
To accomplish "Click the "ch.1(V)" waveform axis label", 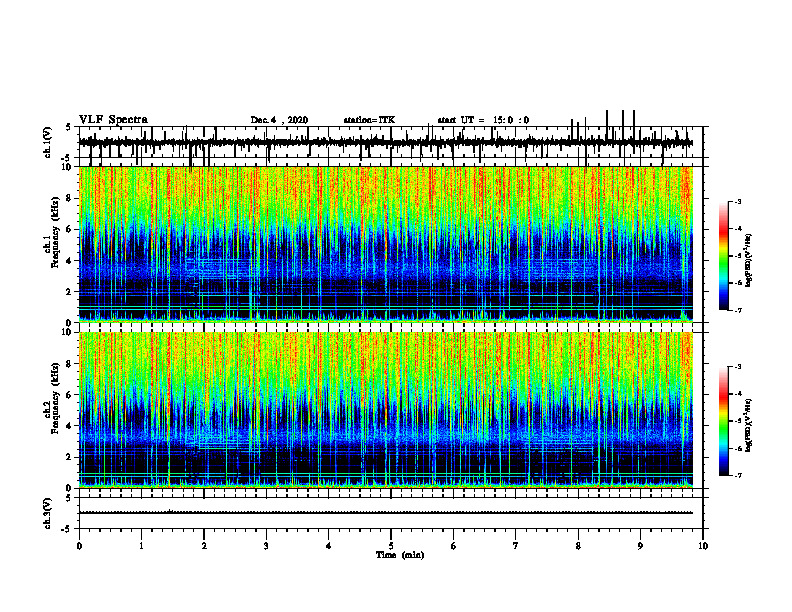I will pyautogui.click(x=48, y=142).
